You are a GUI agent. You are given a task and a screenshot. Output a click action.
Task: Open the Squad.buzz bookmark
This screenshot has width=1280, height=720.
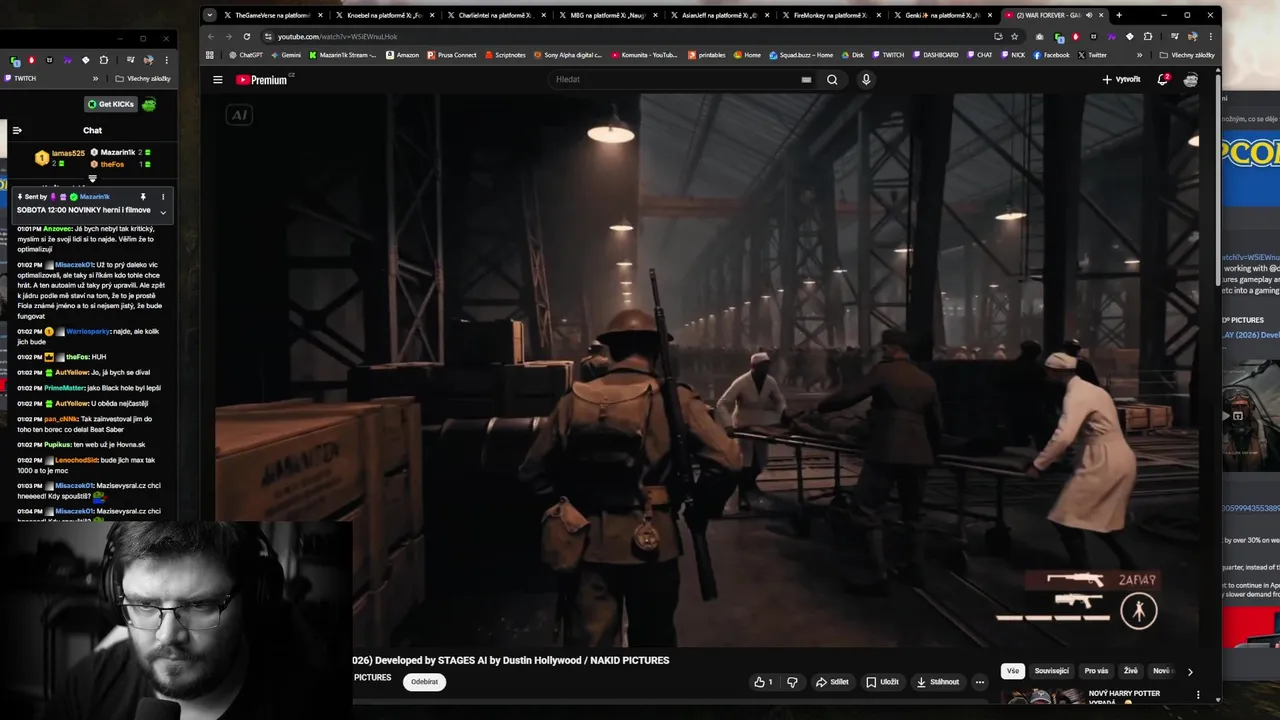(801, 55)
